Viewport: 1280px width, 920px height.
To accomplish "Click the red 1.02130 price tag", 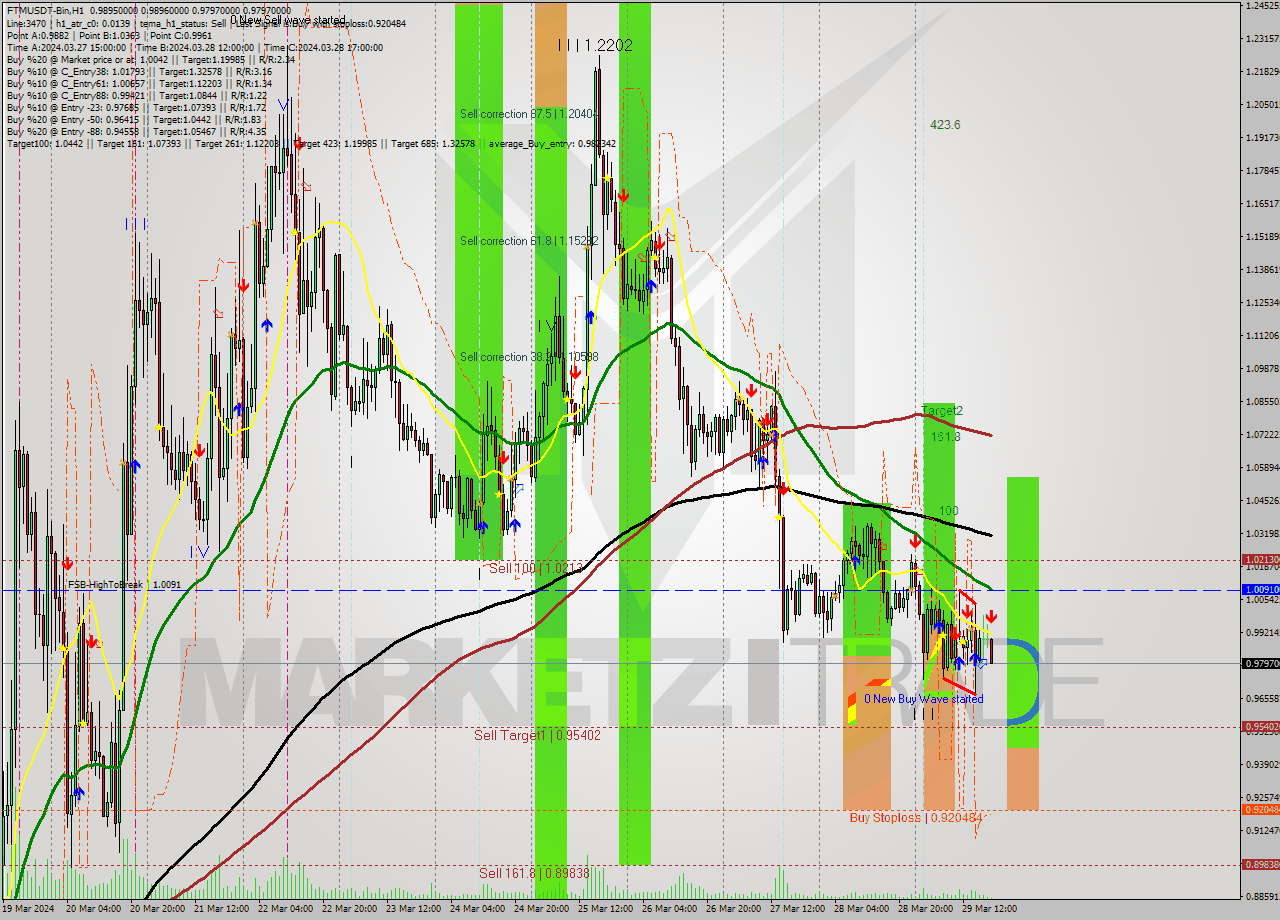I will 1260,560.
